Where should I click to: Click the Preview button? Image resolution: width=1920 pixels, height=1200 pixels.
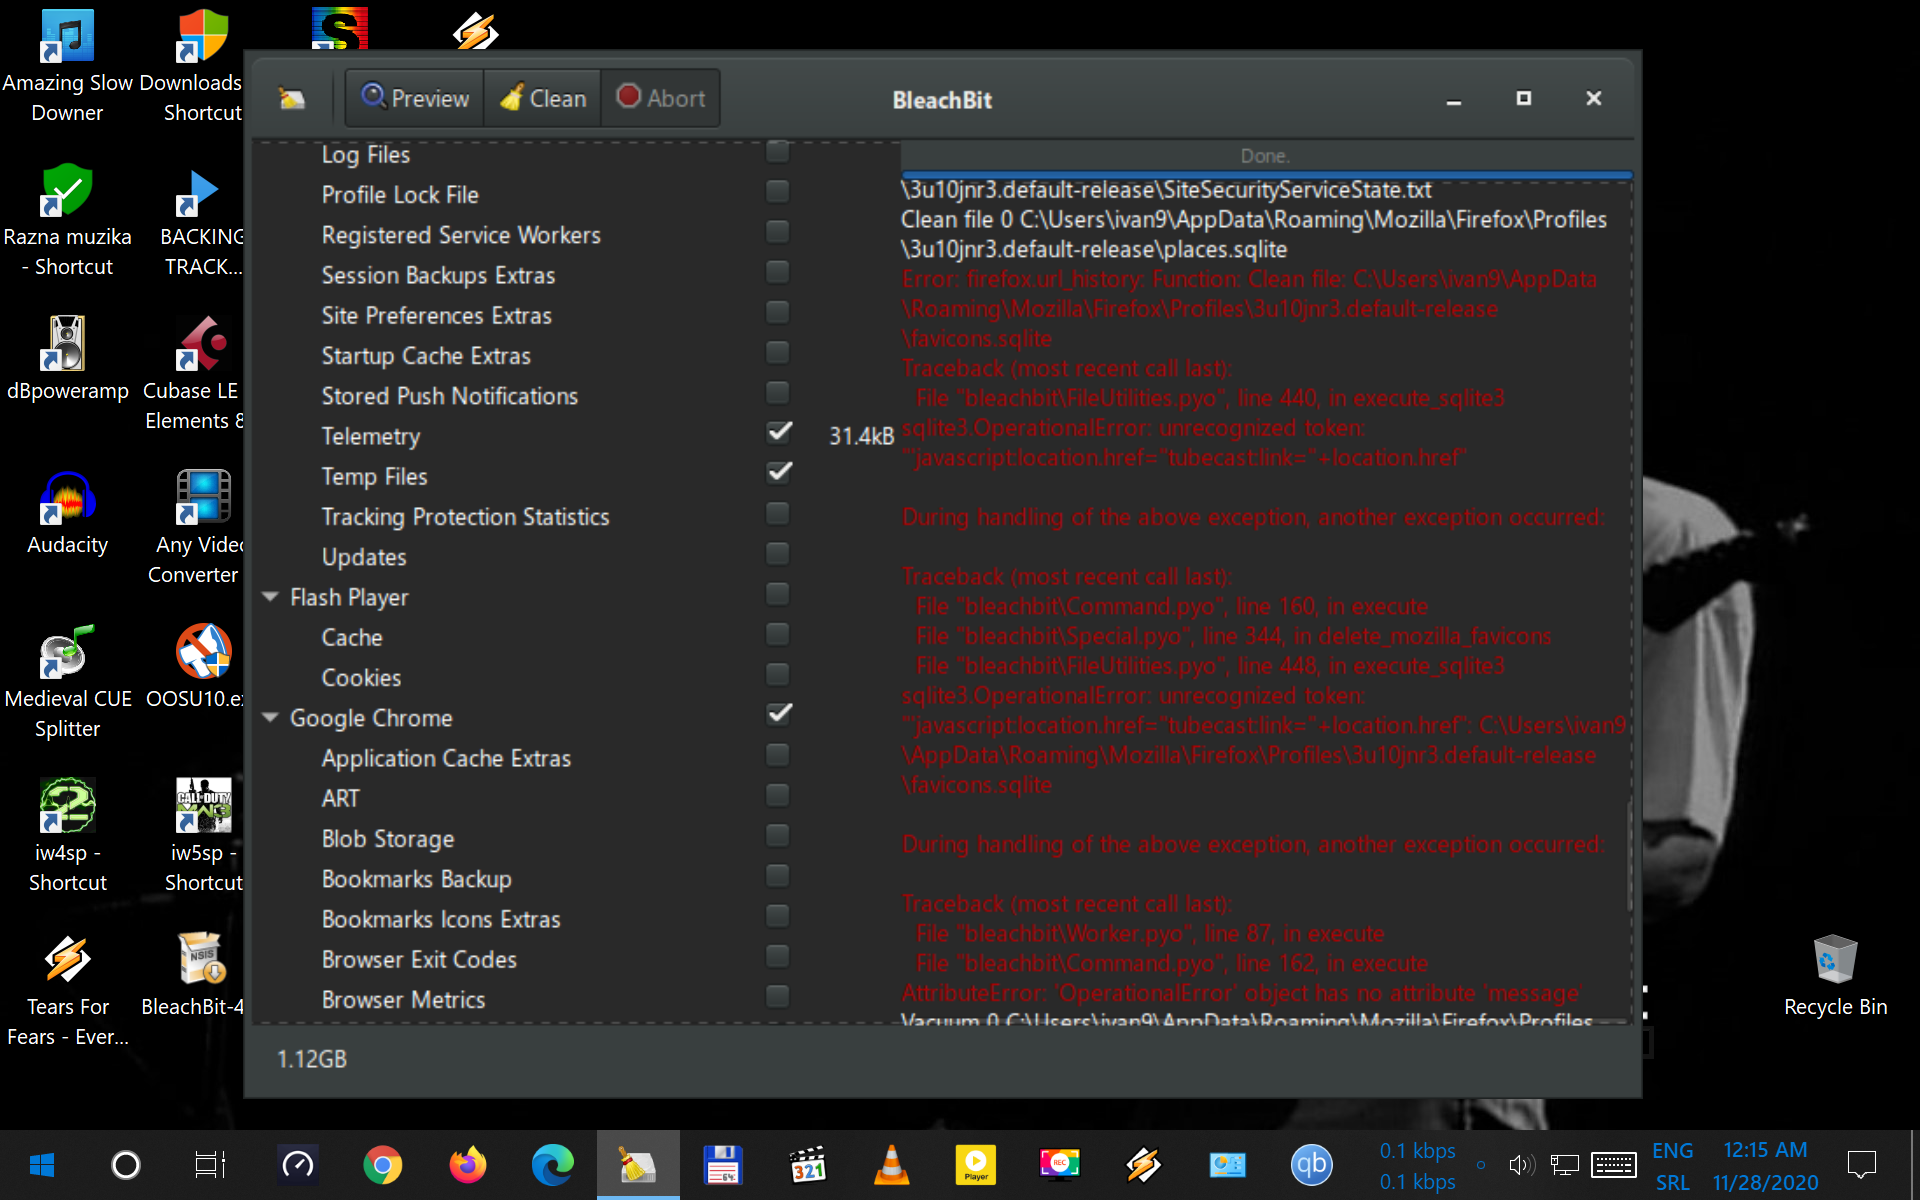click(x=413, y=98)
